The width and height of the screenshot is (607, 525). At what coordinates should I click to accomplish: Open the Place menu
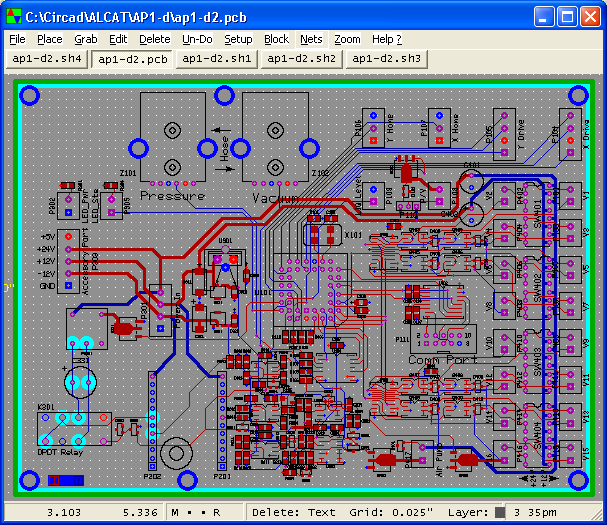[x=50, y=39]
